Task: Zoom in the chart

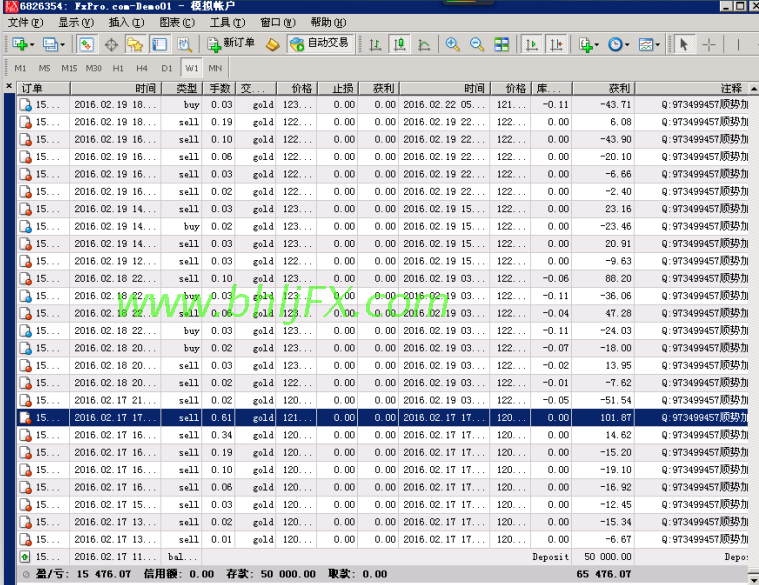Action: tap(453, 45)
